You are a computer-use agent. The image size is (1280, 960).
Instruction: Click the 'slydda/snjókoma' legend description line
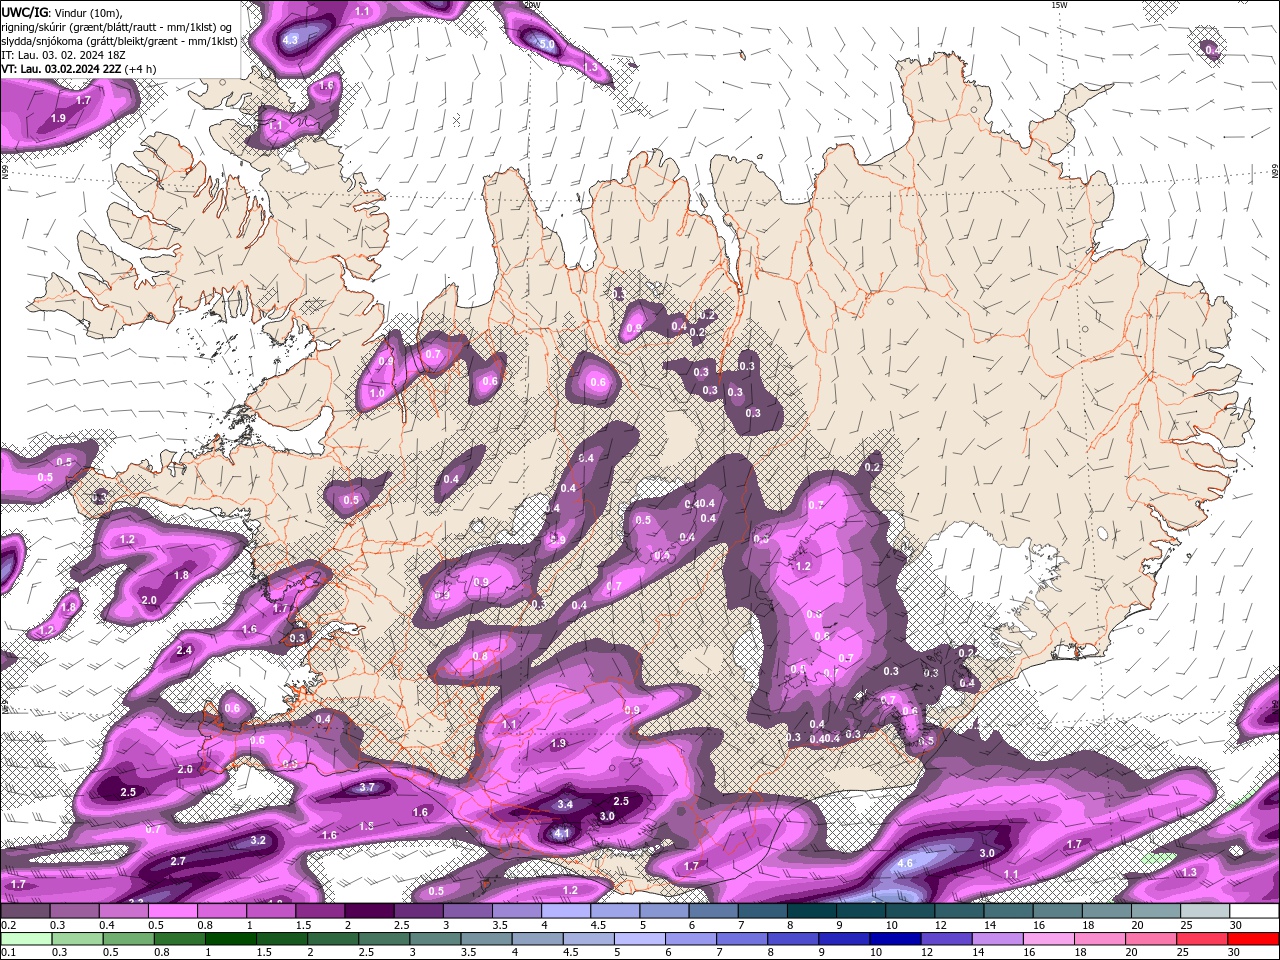click(x=118, y=41)
